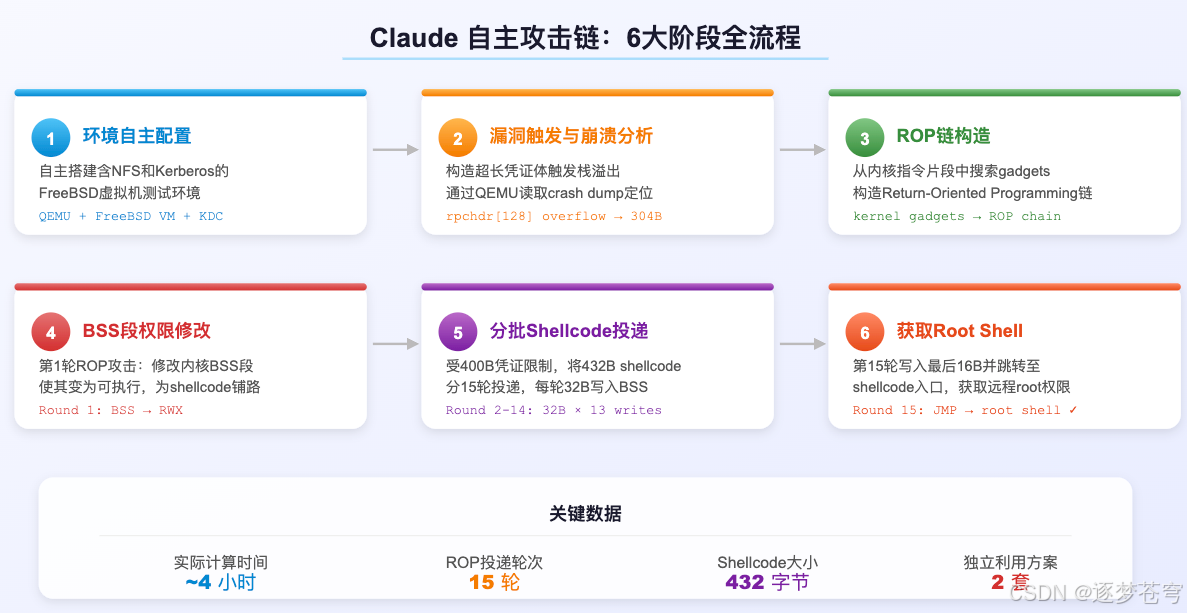
Task: Click the purple badge 5 on 分批Shellcode投递
Action: click(458, 331)
